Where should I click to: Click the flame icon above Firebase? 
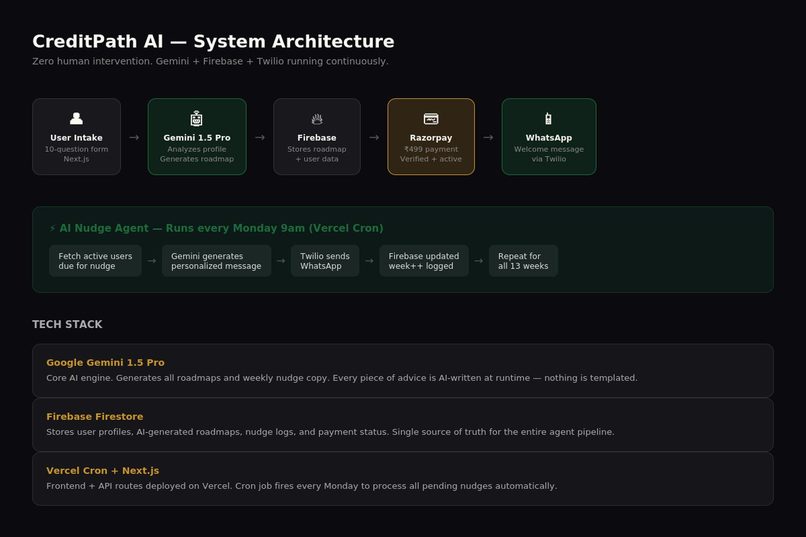[x=317, y=119]
